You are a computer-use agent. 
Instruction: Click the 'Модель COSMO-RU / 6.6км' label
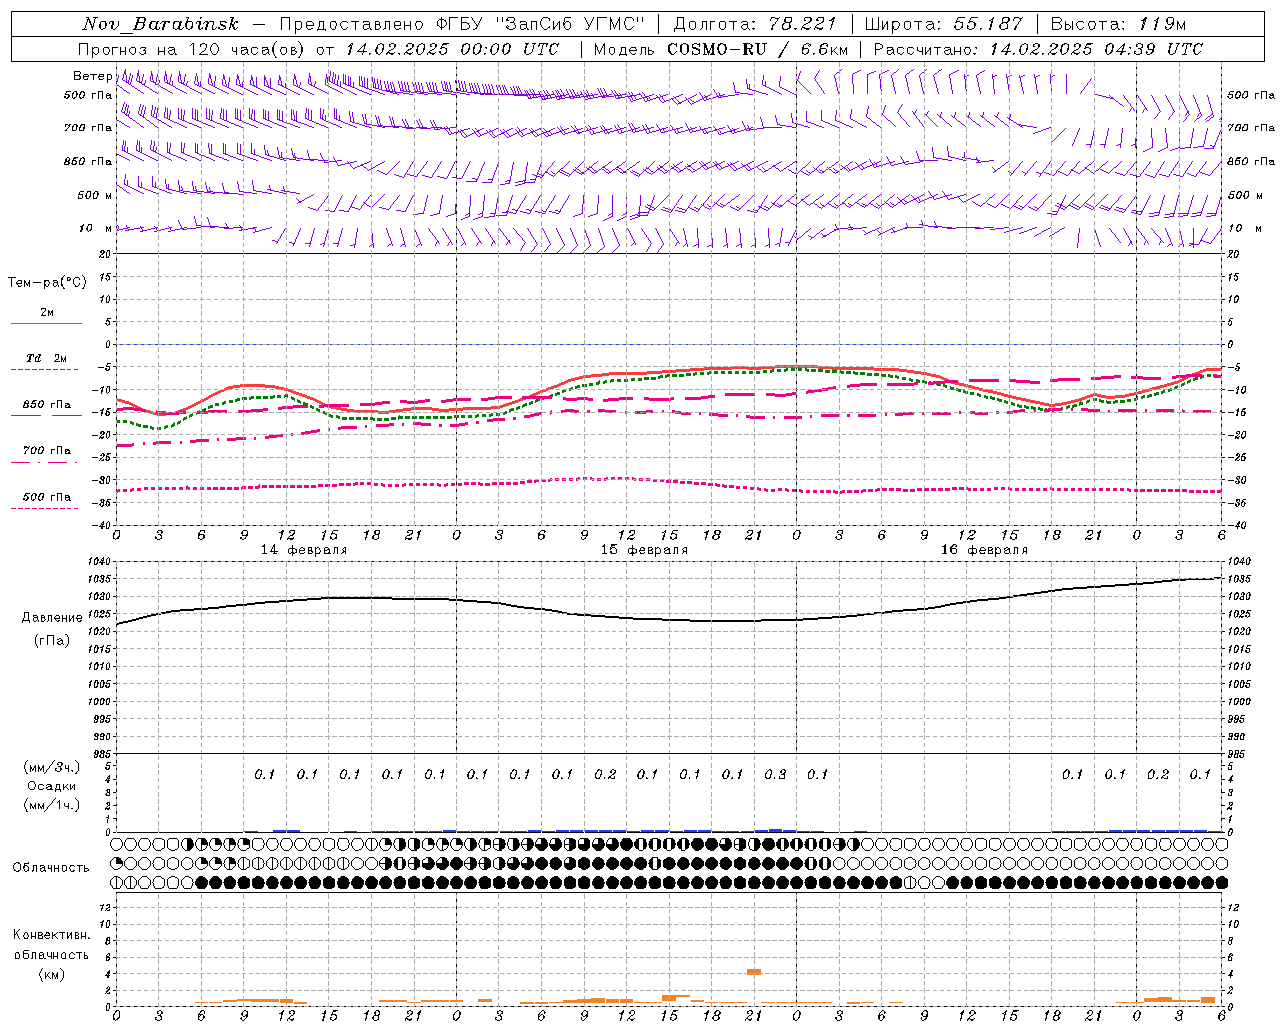point(721,49)
